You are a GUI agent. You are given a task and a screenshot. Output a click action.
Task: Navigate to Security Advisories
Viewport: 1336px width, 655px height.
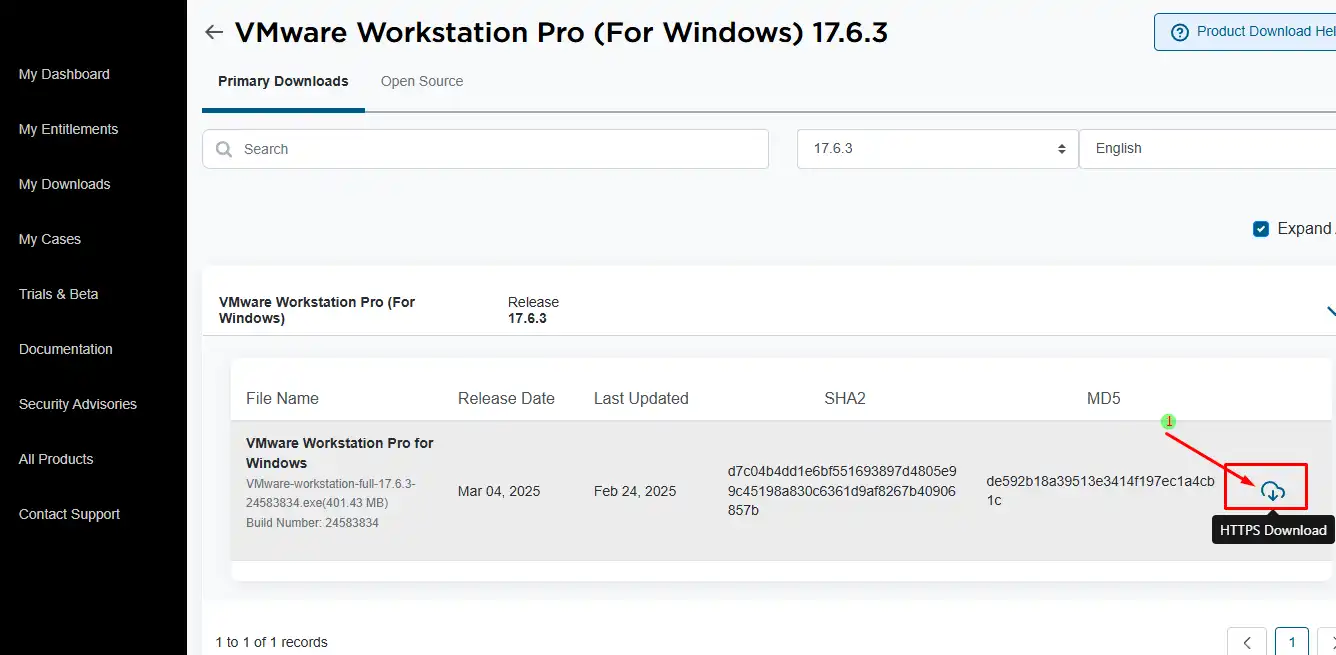click(x=77, y=404)
